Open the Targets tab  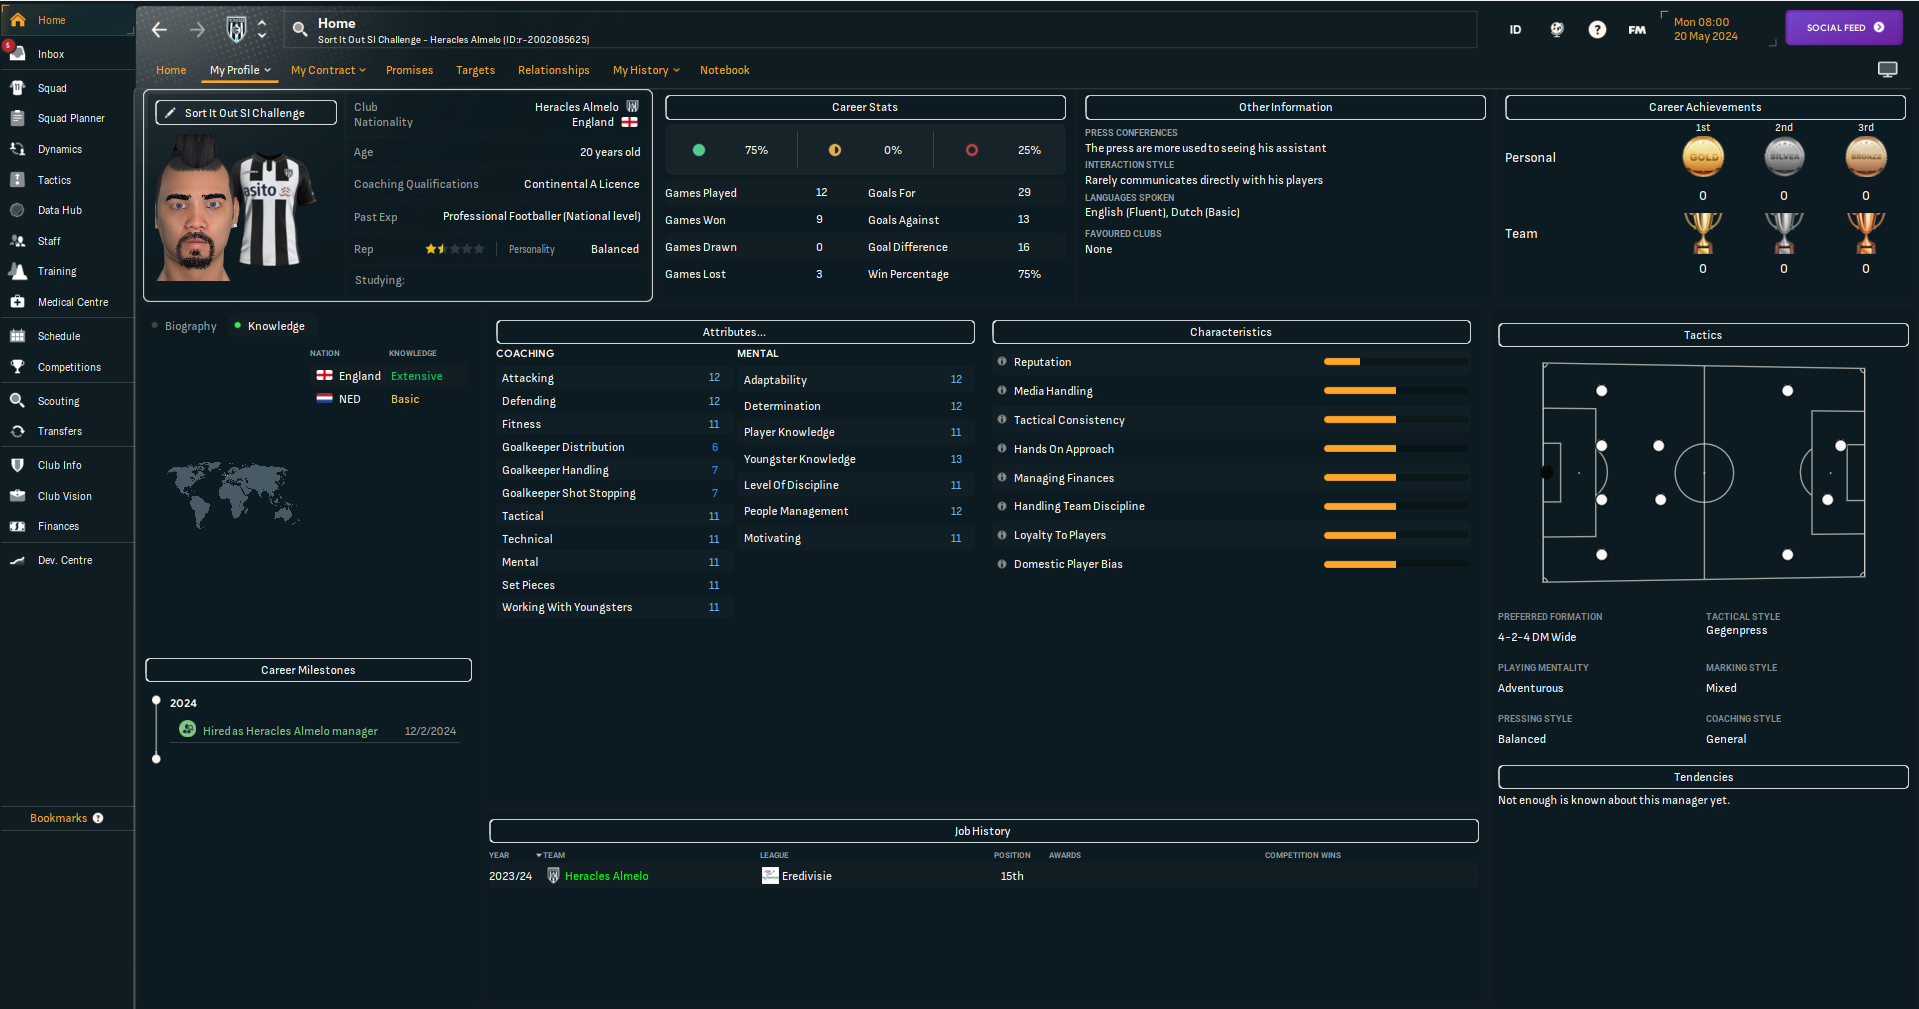pyautogui.click(x=476, y=70)
